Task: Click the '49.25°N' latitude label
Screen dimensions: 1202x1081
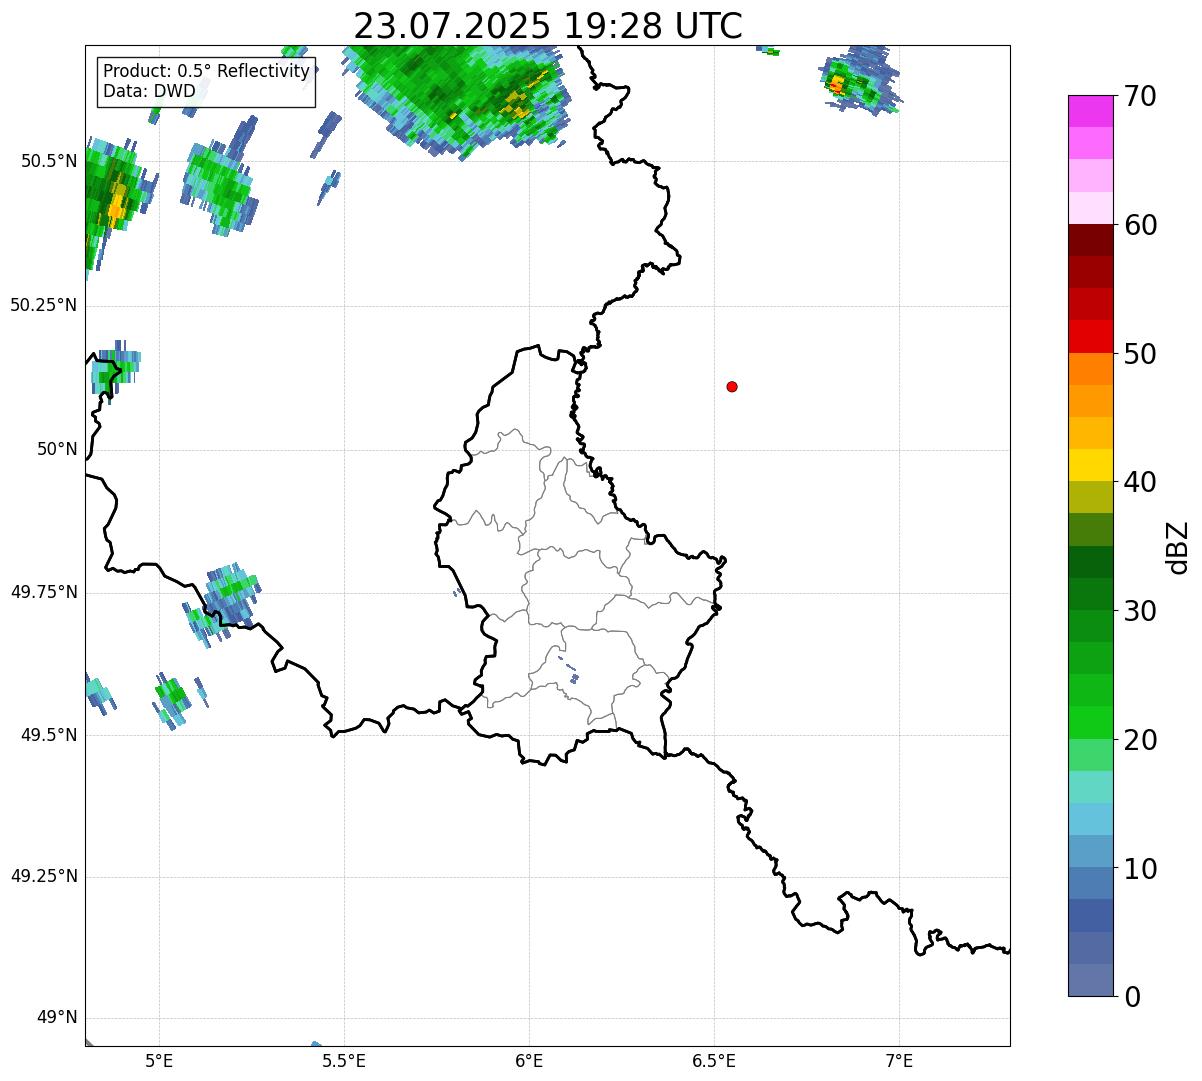Action: [x=43, y=877]
